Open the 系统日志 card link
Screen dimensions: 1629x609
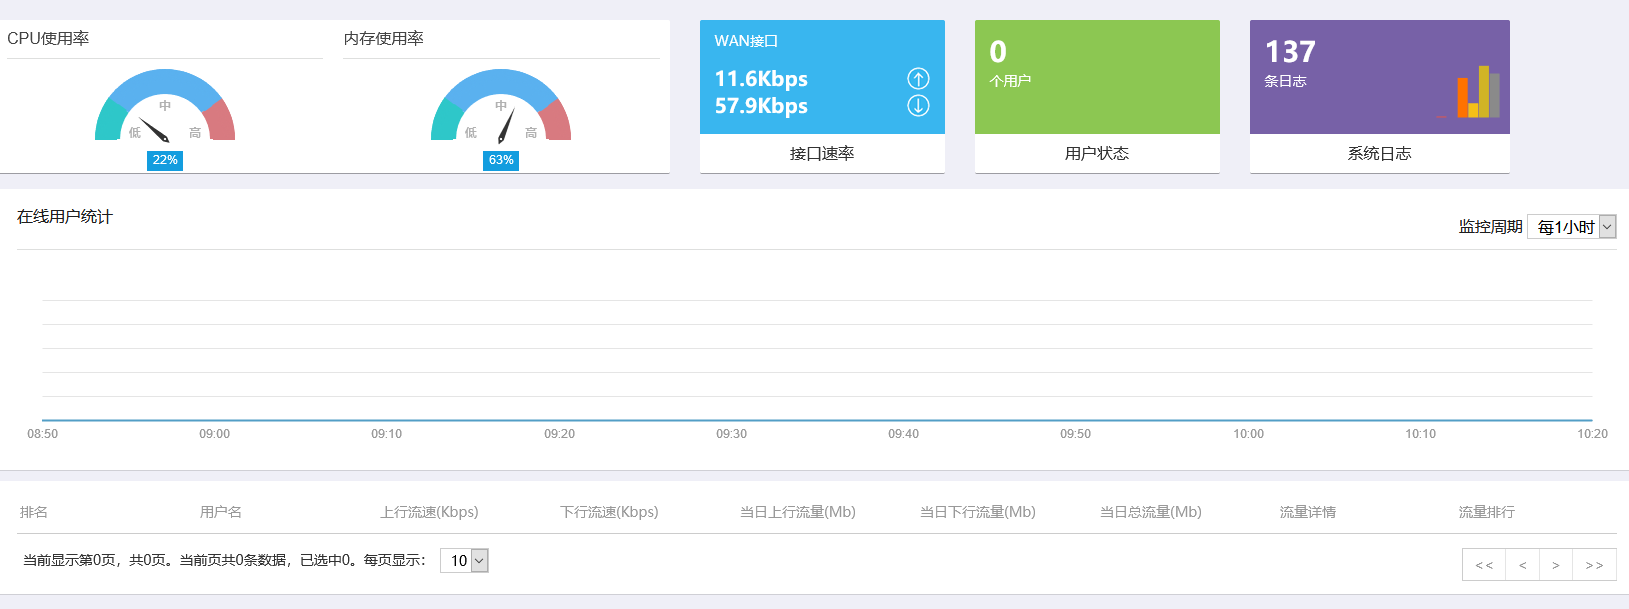[x=1379, y=153]
